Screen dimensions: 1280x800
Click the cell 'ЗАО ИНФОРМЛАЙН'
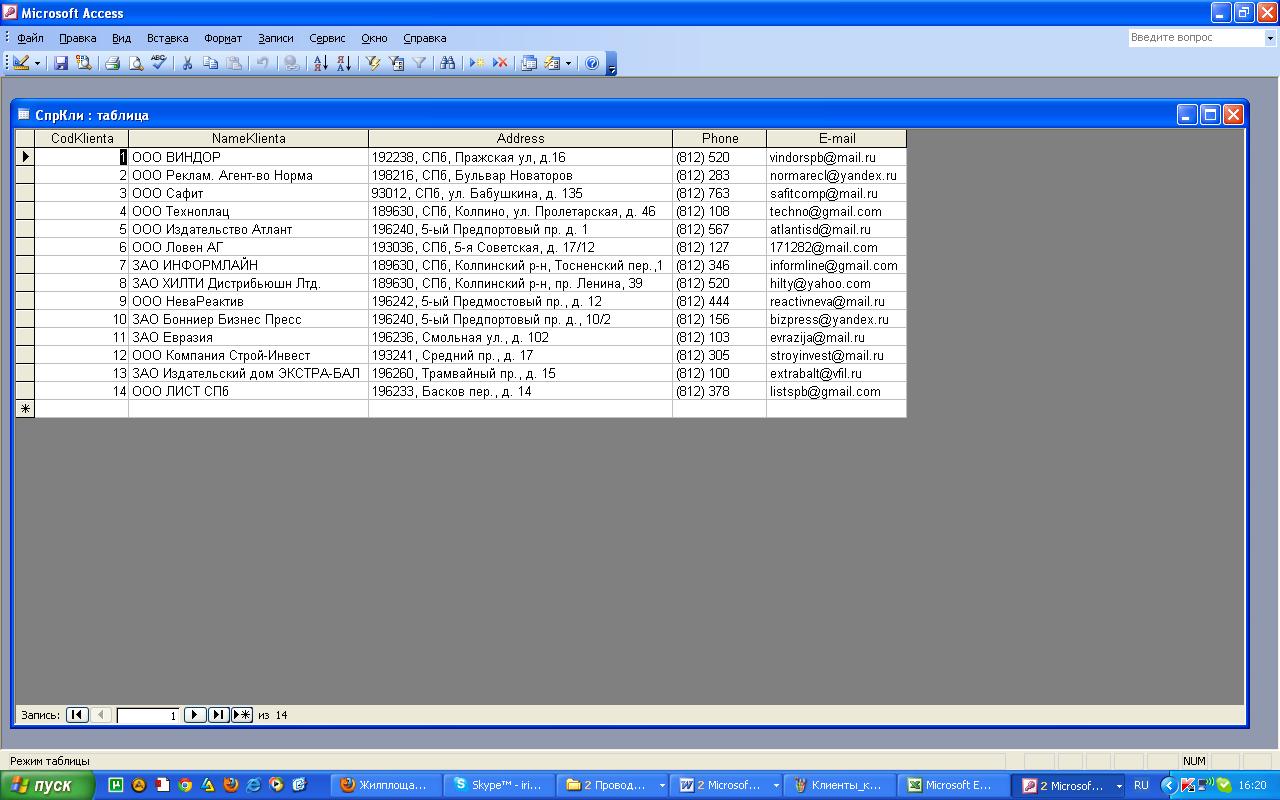249,265
